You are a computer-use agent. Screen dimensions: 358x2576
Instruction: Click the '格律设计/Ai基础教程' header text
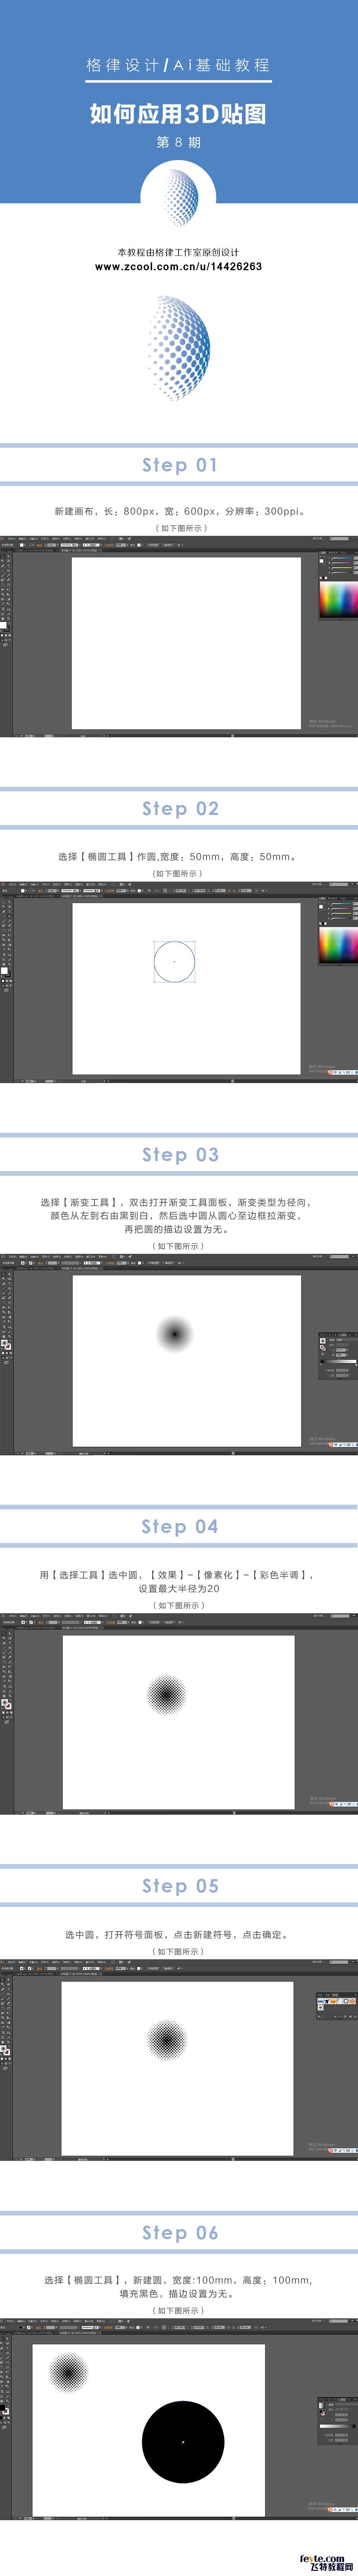click(x=178, y=65)
